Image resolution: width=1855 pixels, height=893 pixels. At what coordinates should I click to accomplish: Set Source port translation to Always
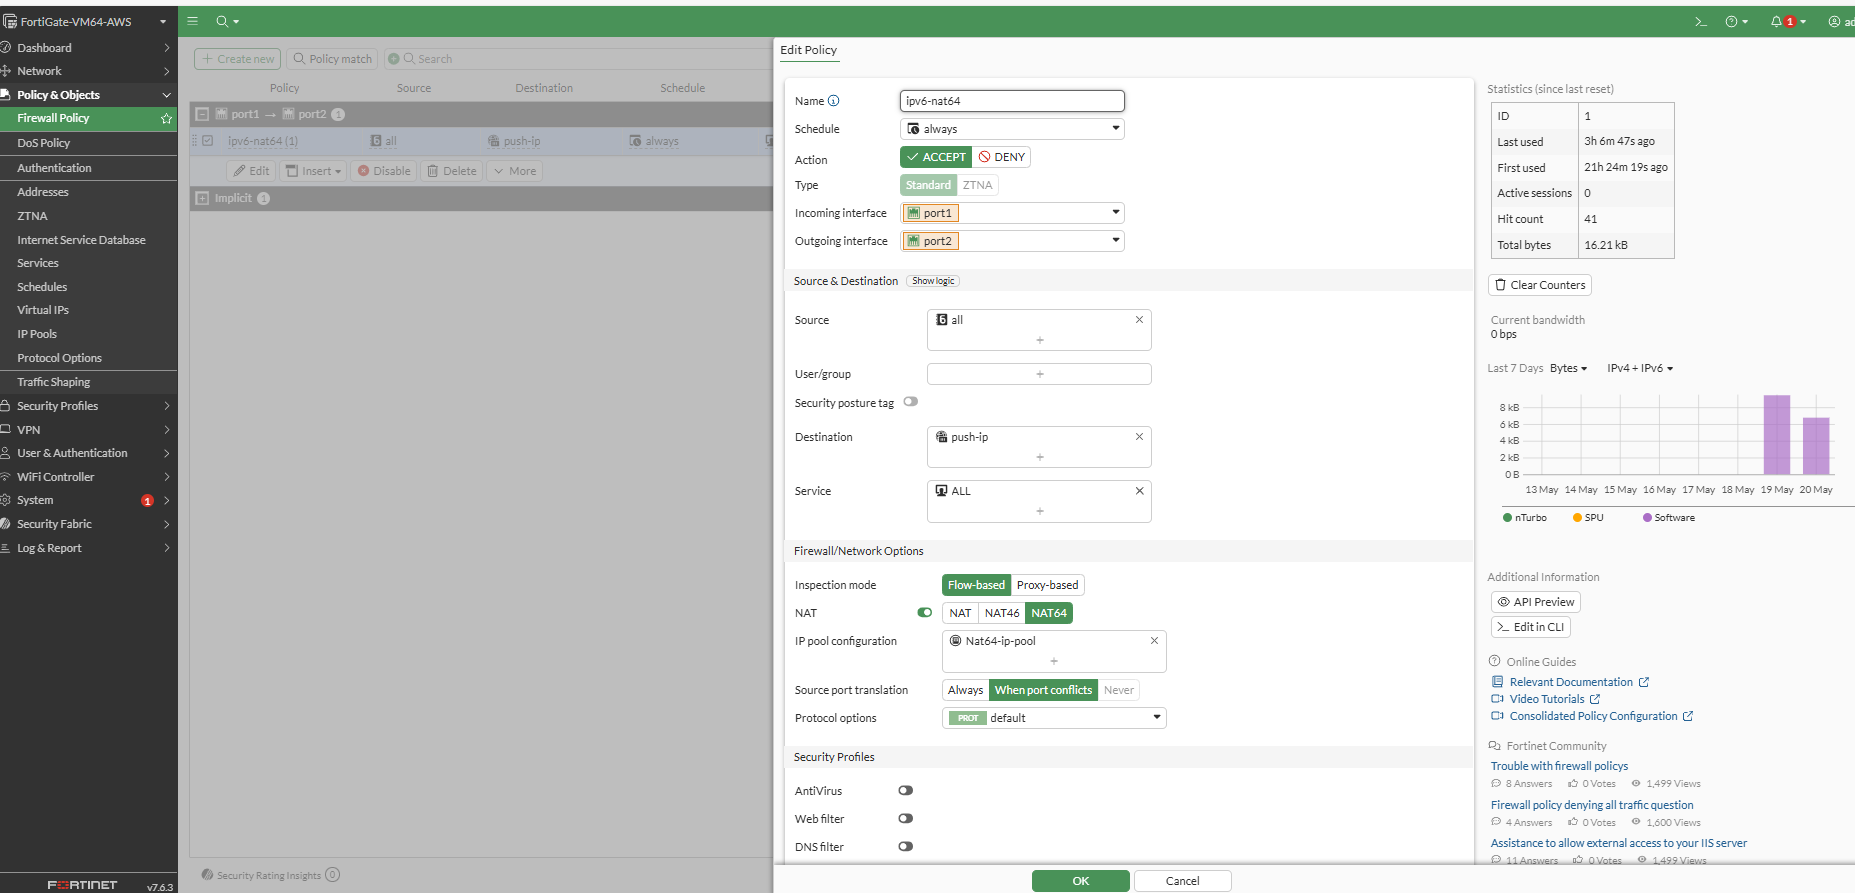pos(965,690)
